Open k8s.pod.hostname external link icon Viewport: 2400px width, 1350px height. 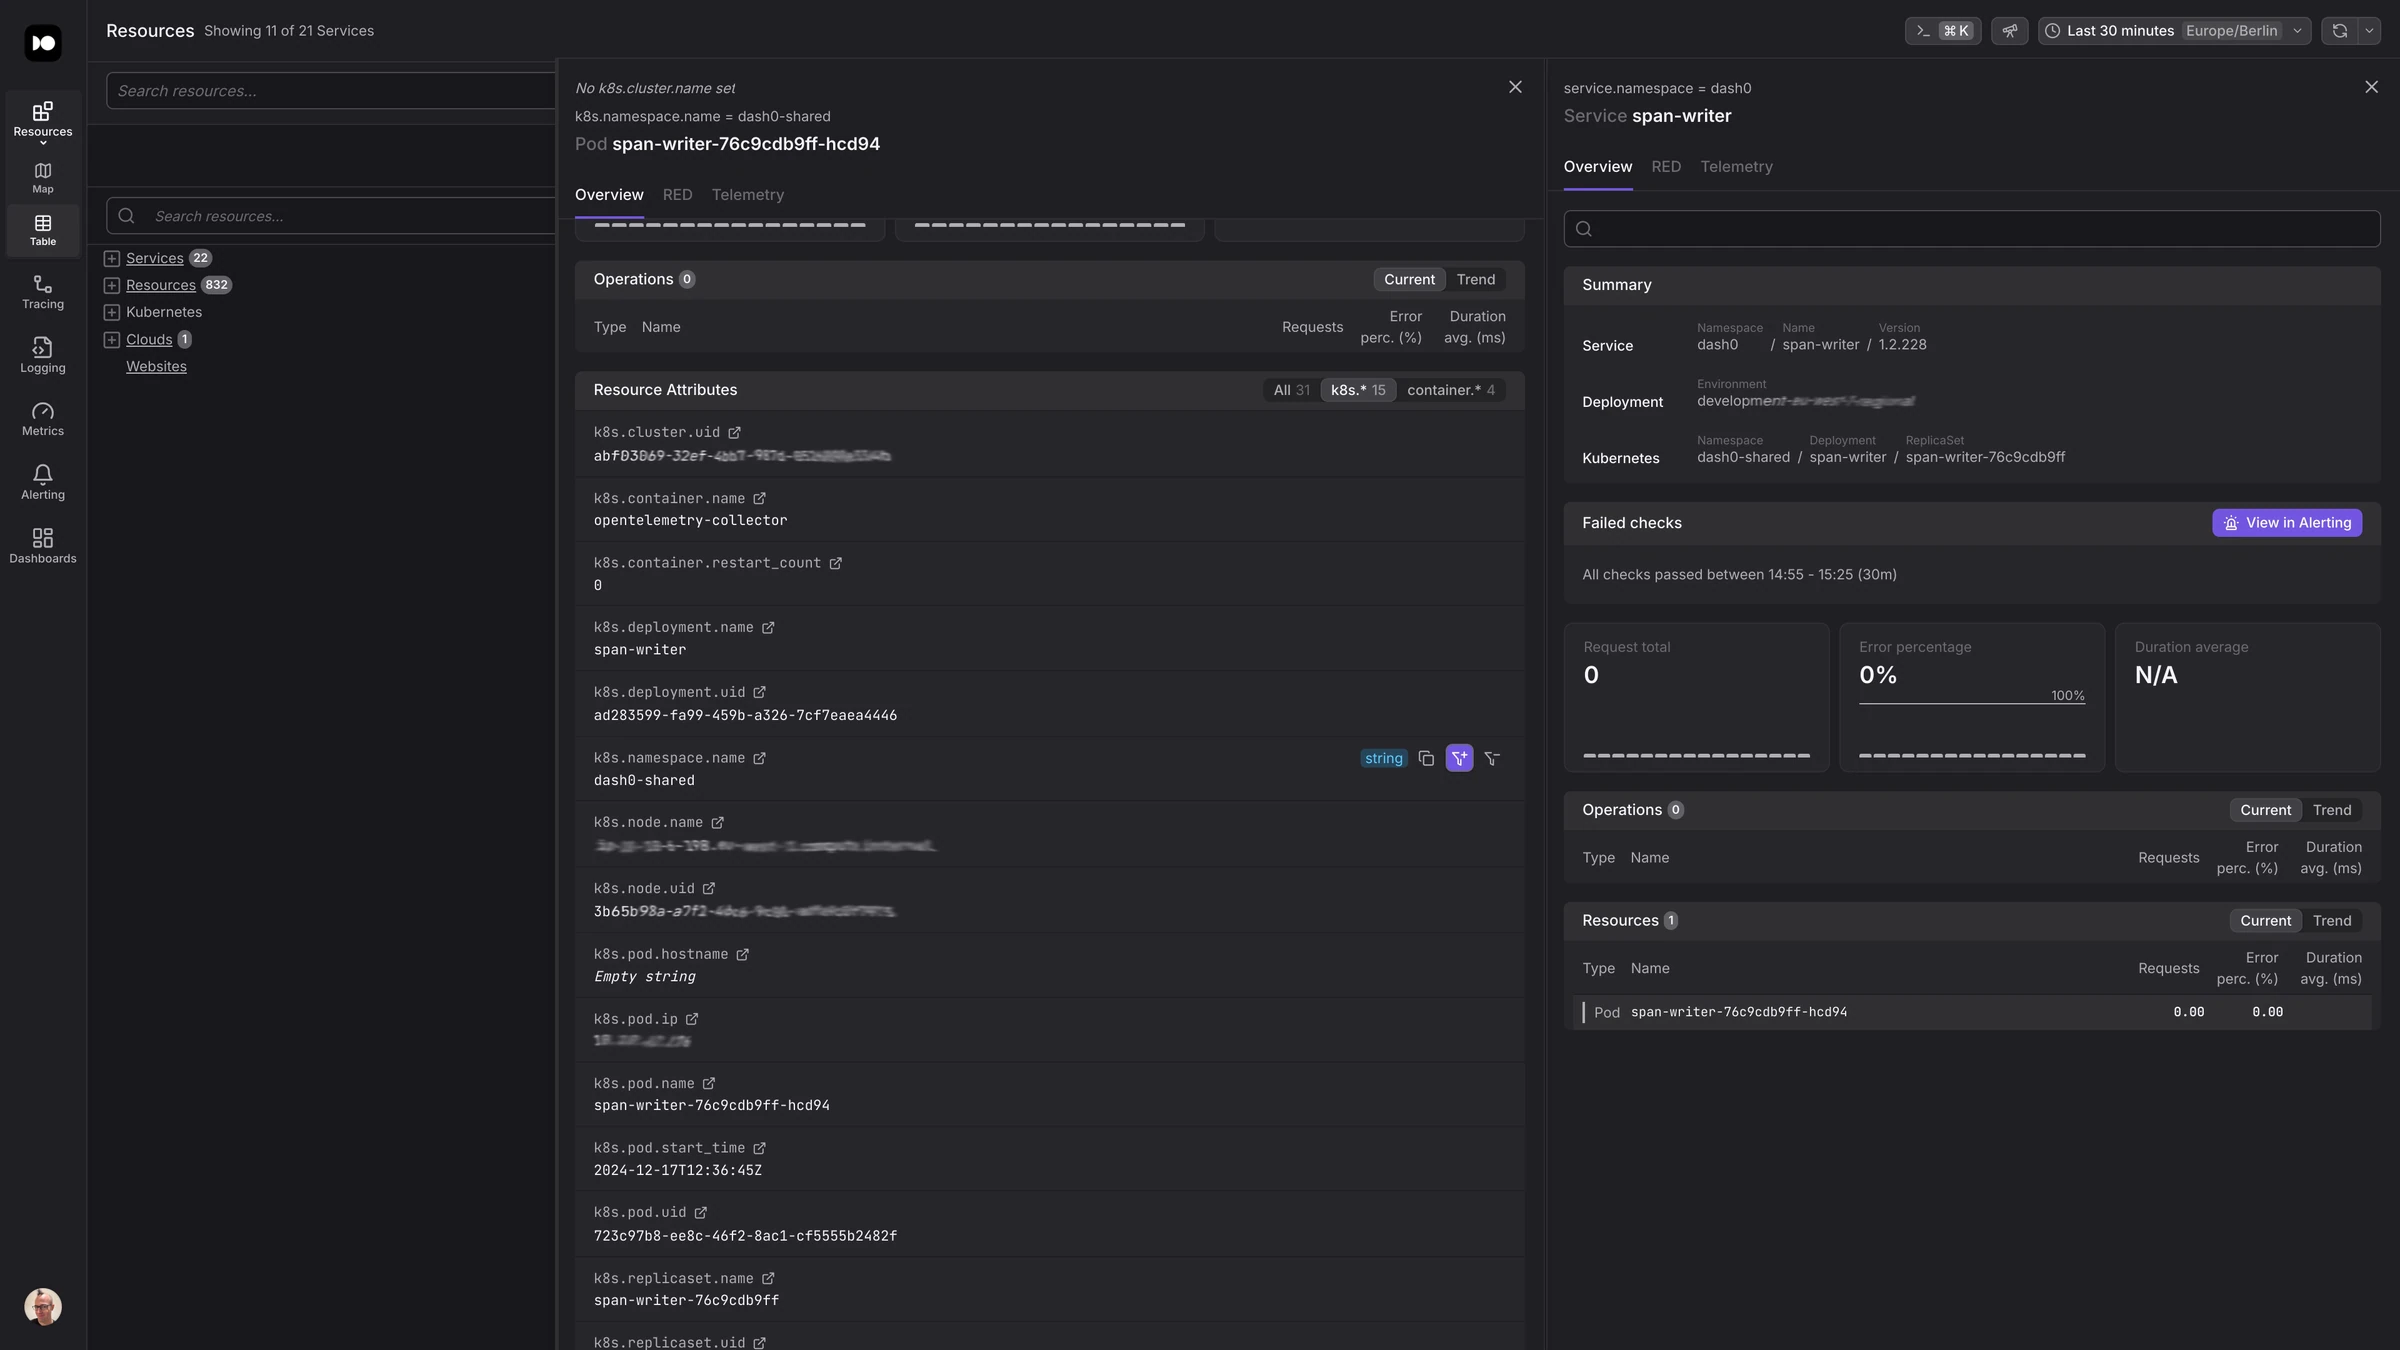click(x=742, y=955)
